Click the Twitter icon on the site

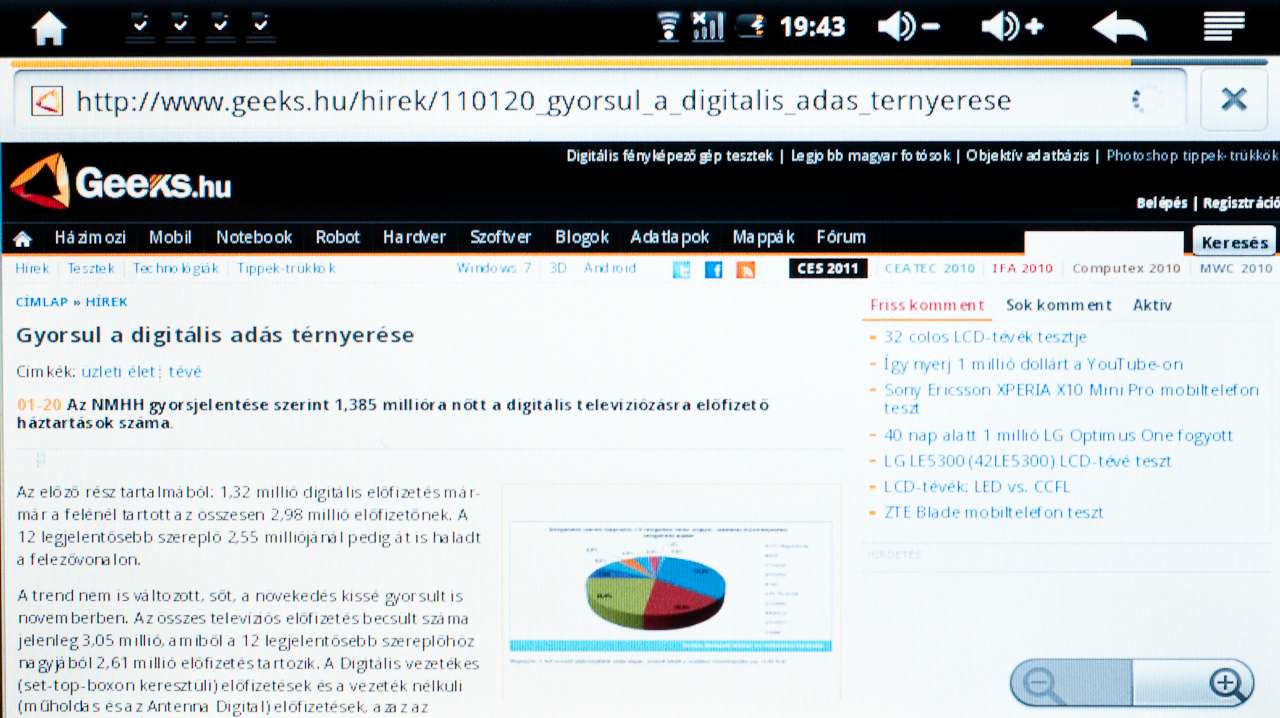681,269
